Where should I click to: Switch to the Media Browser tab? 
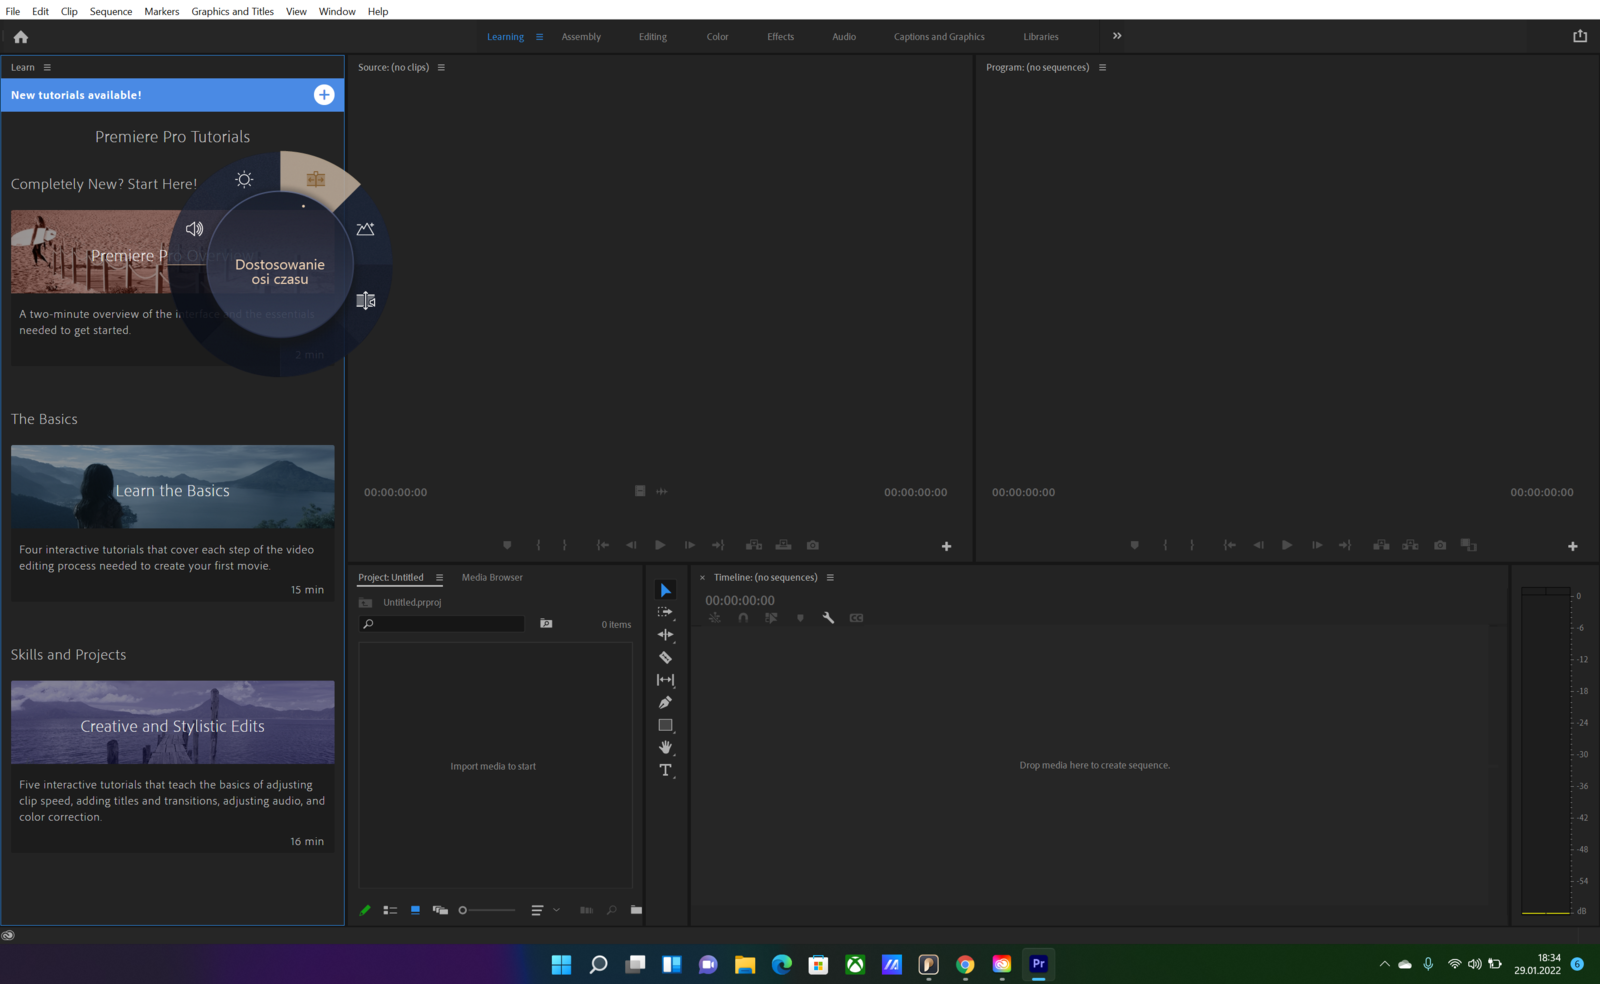coord(492,577)
